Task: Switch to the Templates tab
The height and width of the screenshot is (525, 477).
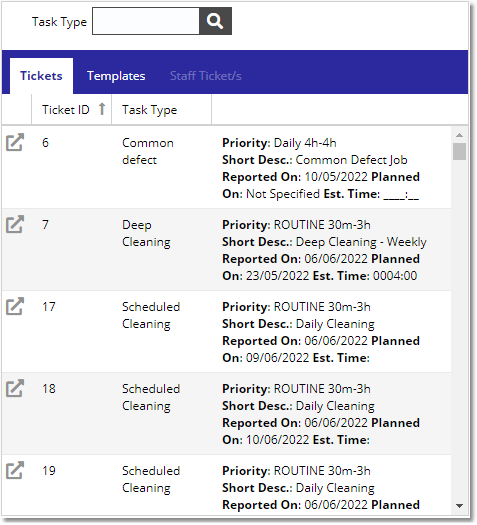Action: [x=116, y=76]
